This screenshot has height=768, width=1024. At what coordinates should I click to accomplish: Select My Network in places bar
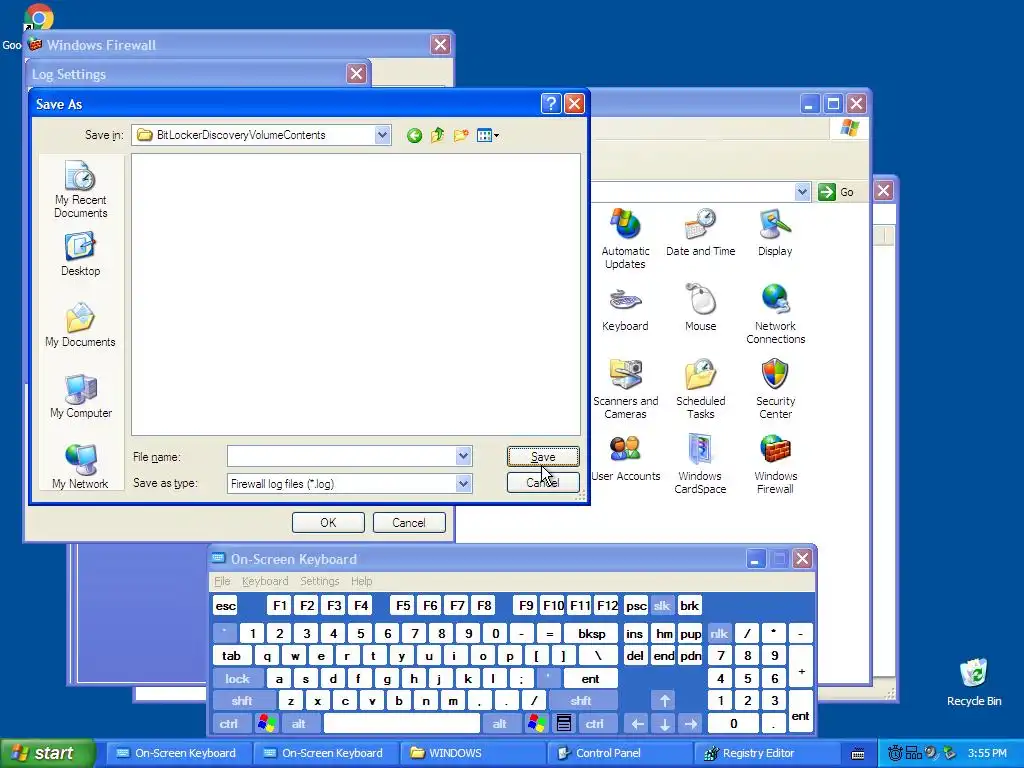[80, 466]
